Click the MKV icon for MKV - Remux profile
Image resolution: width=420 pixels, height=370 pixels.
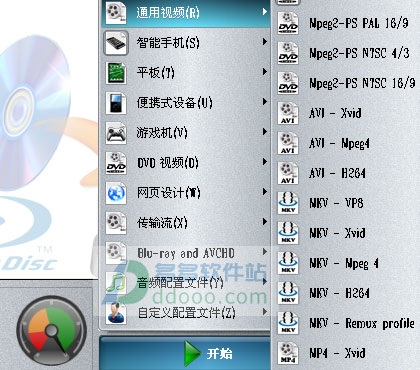pyautogui.click(x=288, y=323)
